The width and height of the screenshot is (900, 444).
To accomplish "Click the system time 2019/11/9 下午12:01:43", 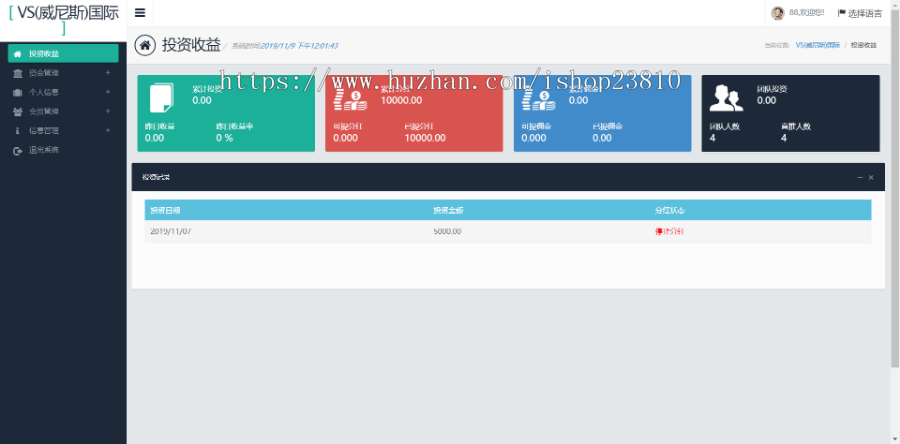I will 300,46.
